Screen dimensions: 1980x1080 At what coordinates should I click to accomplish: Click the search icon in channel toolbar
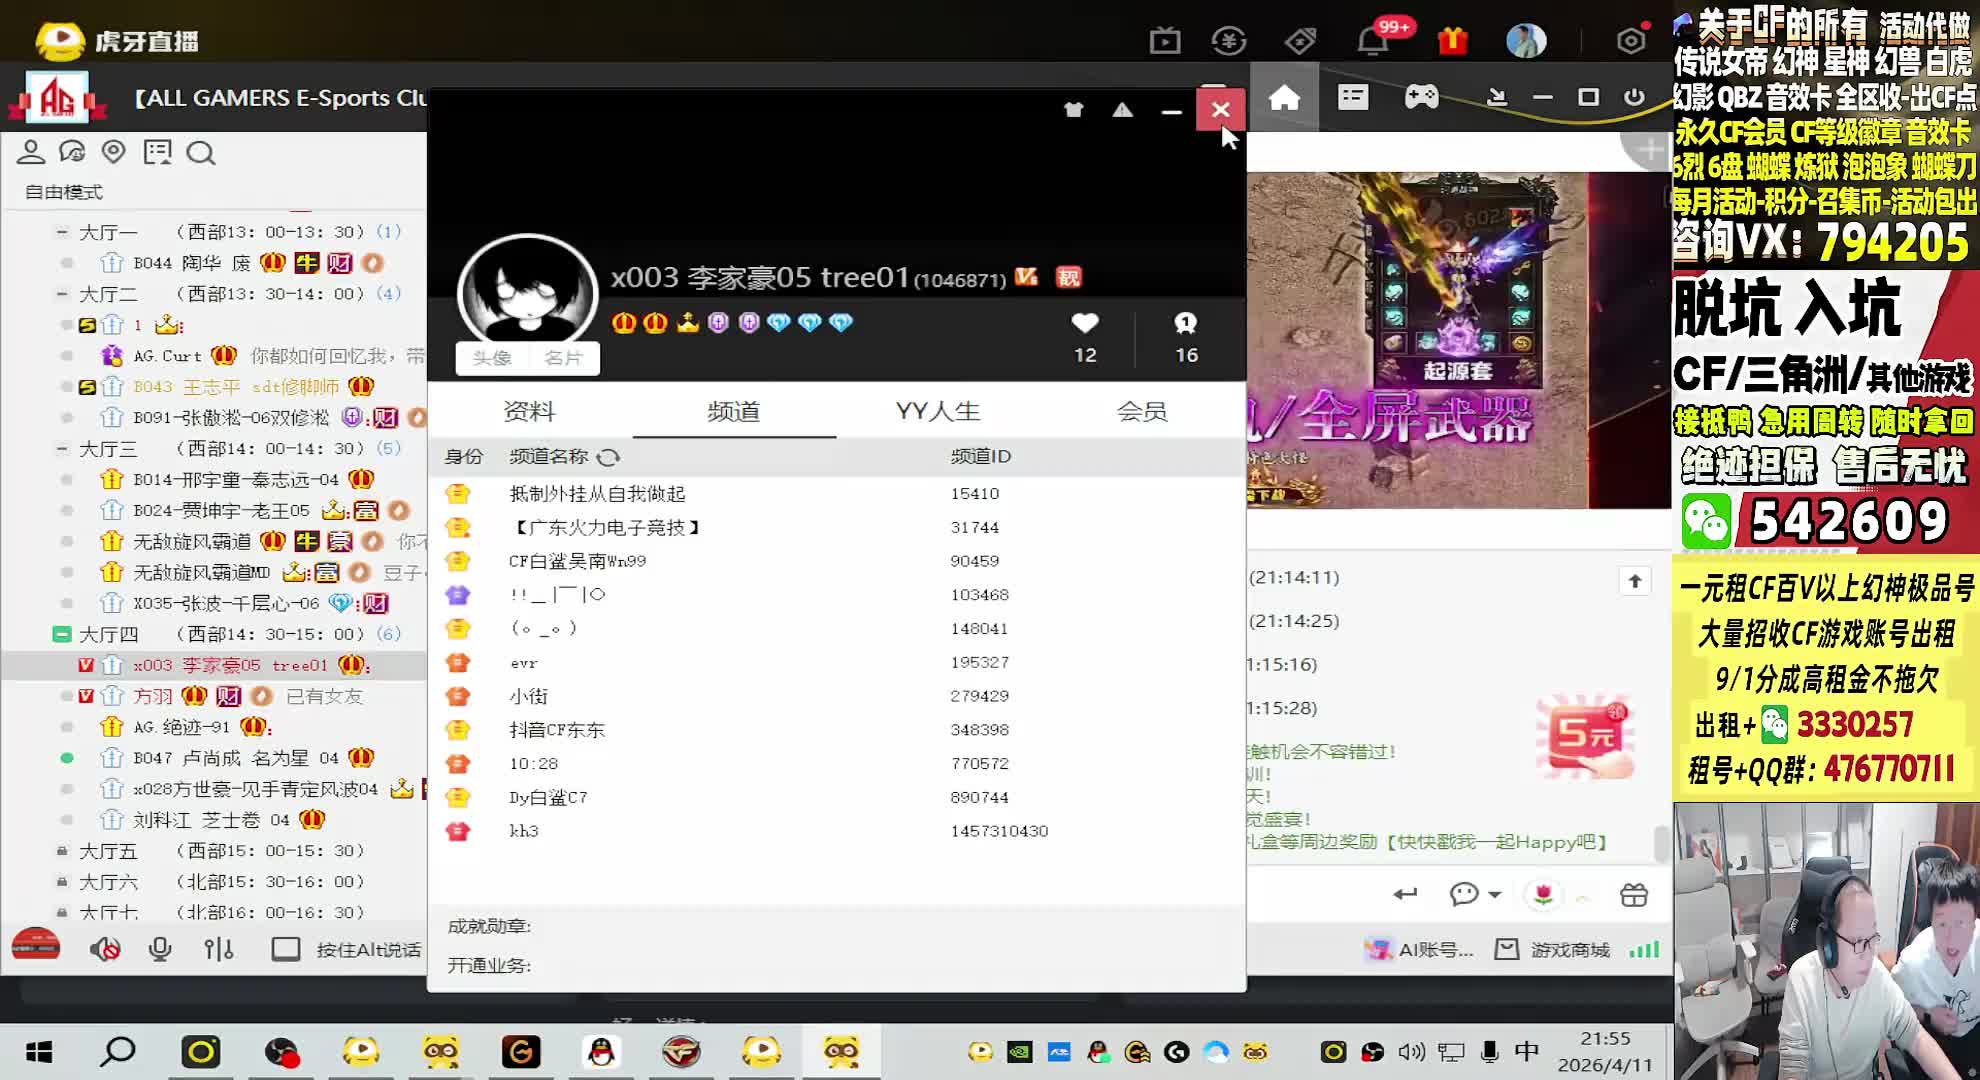tap(201, 153)
